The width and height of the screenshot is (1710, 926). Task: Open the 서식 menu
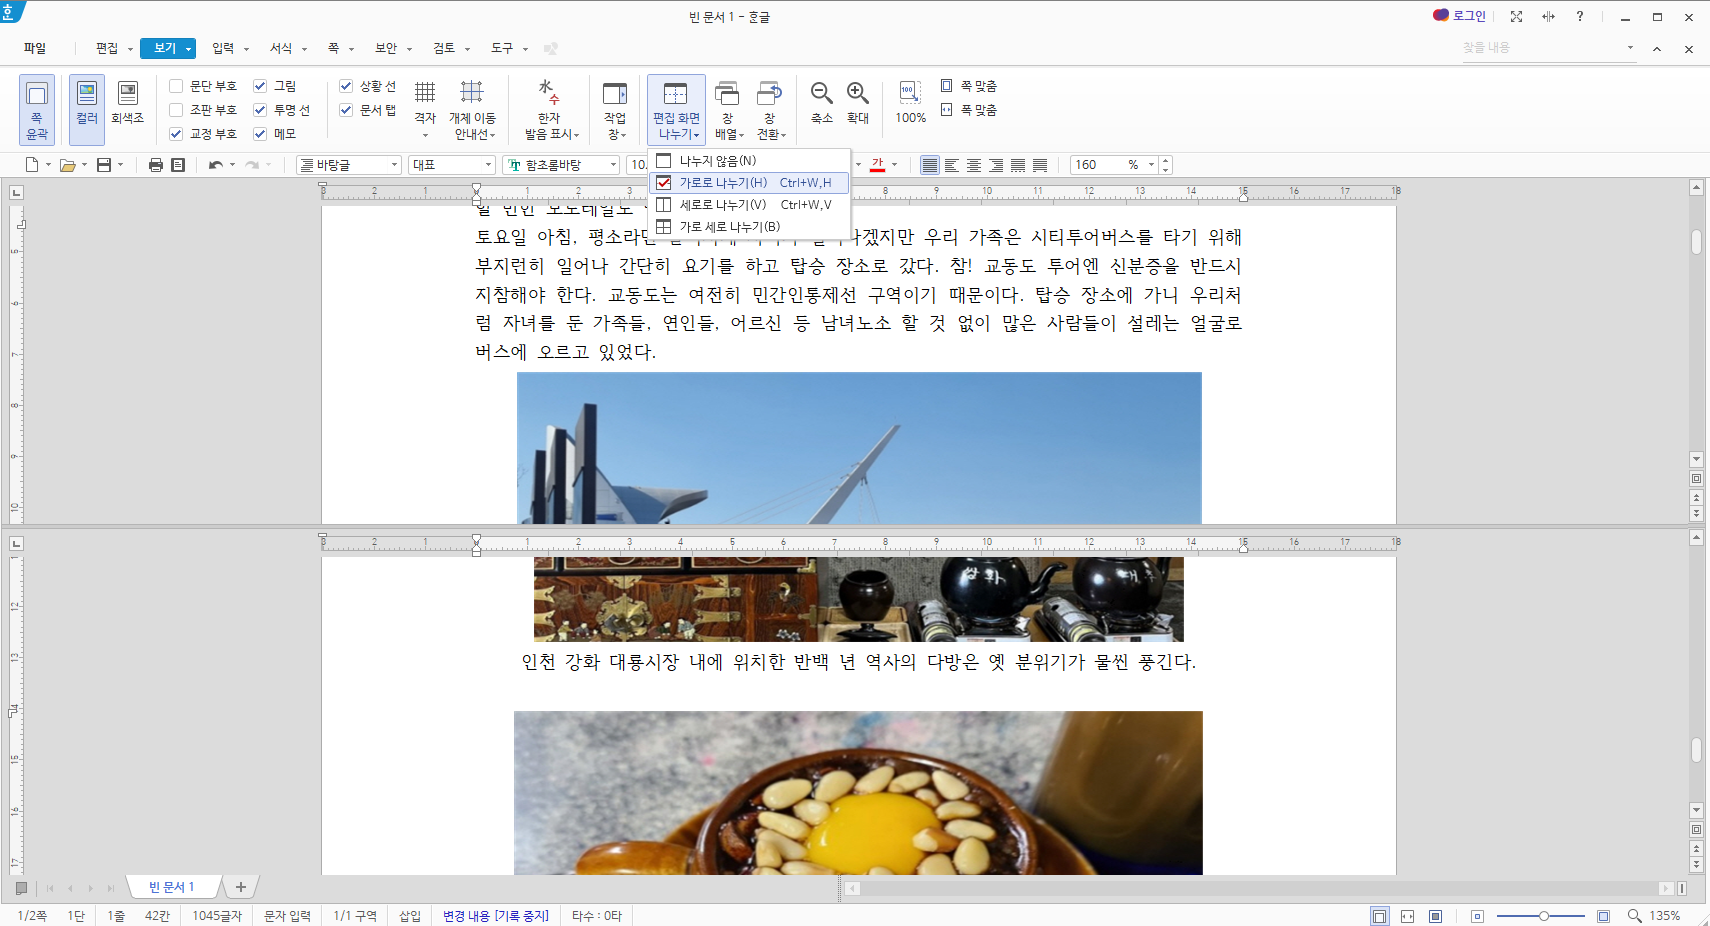281,48
